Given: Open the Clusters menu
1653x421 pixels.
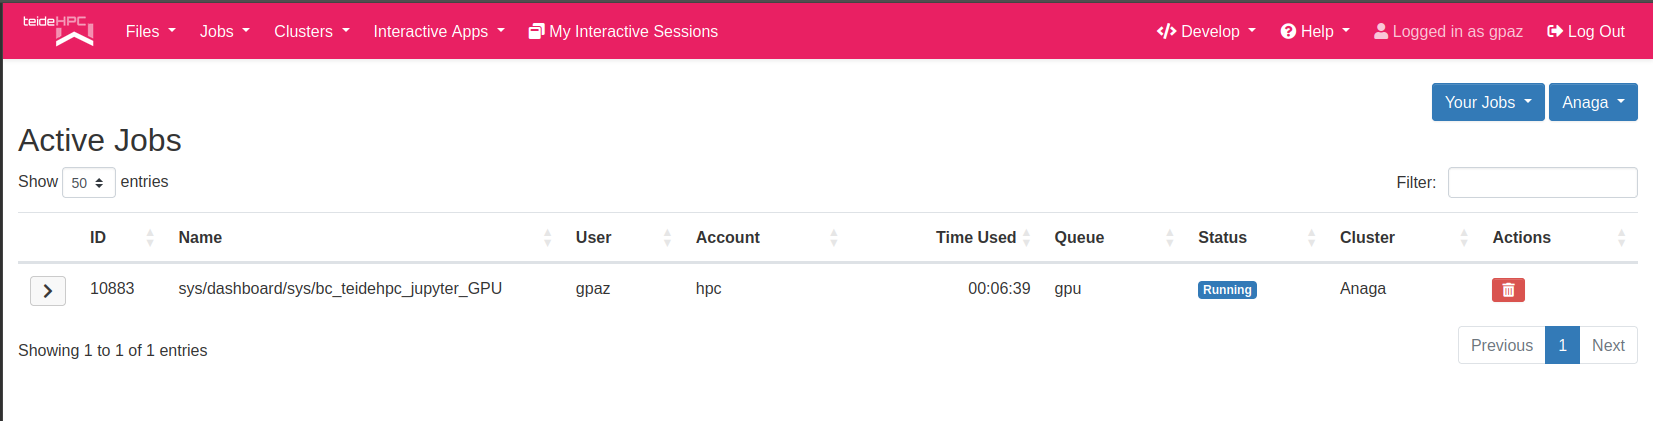Looking at the screenshot, I should 311,32.
